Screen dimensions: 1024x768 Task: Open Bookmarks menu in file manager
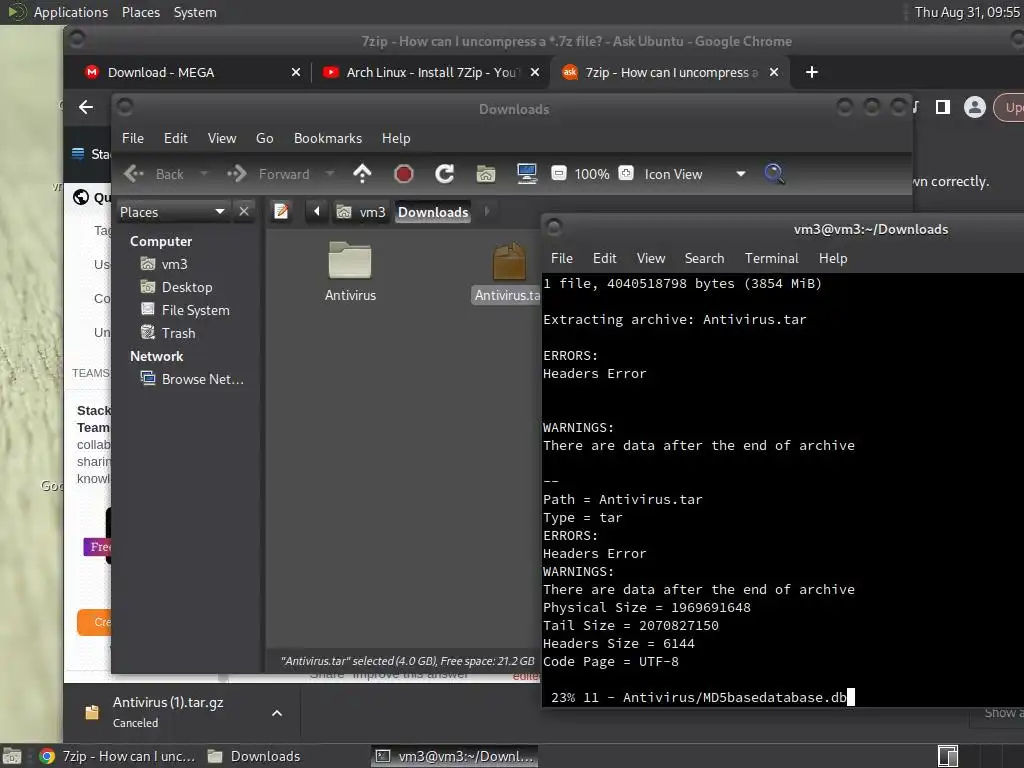328,138
